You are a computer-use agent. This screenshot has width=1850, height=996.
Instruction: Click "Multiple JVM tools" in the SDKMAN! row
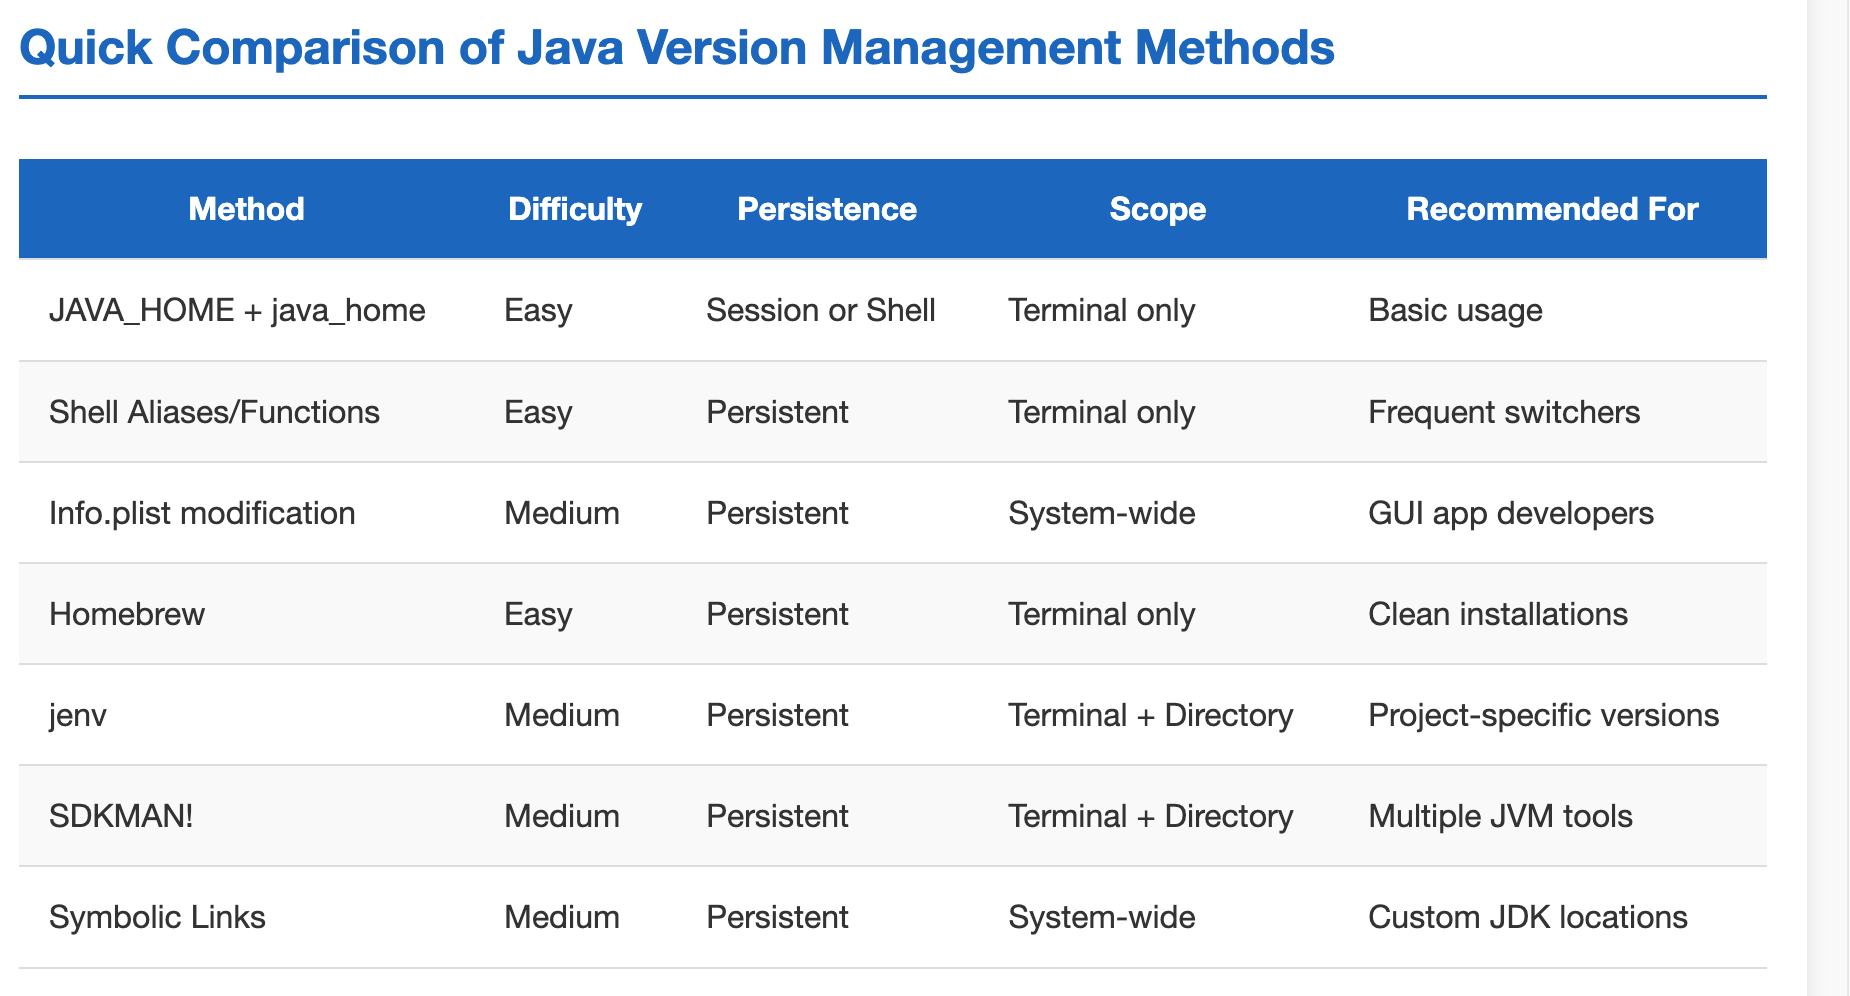tap(1499, 816)
